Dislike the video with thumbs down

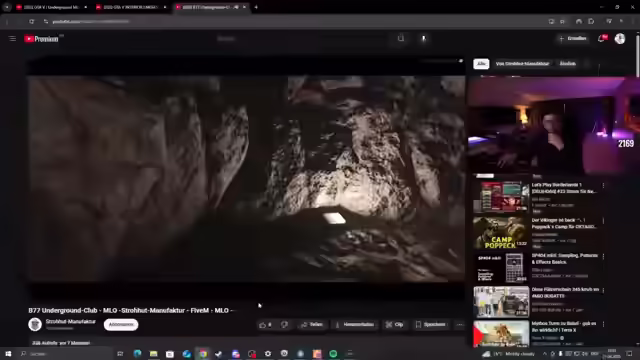coord(284,325)
